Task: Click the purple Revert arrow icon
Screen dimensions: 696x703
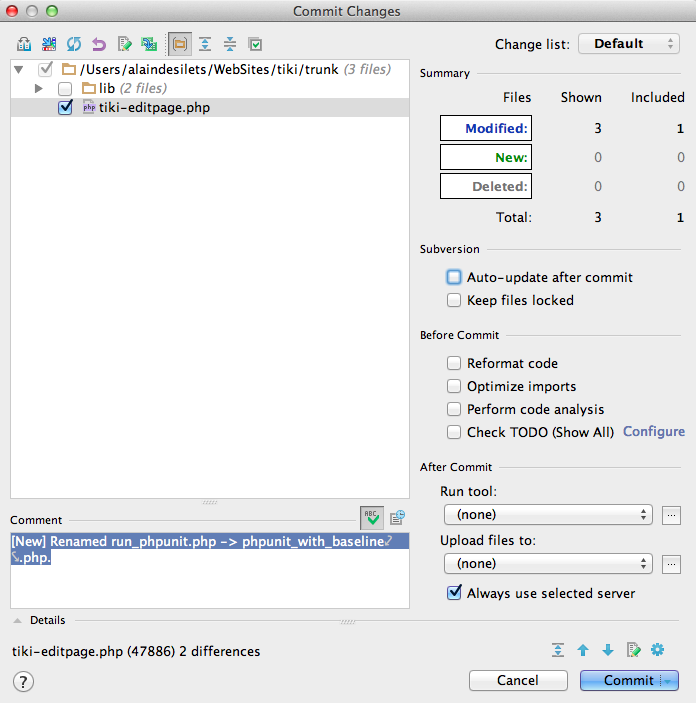Action: pyautogui.click(x=99, y=44)
